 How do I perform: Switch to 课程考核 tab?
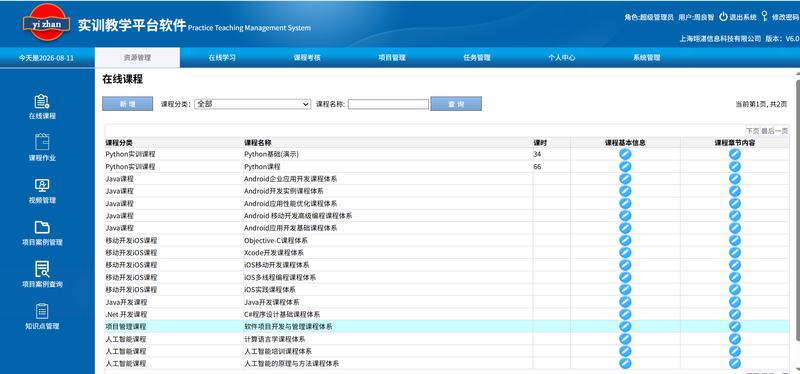307,58
